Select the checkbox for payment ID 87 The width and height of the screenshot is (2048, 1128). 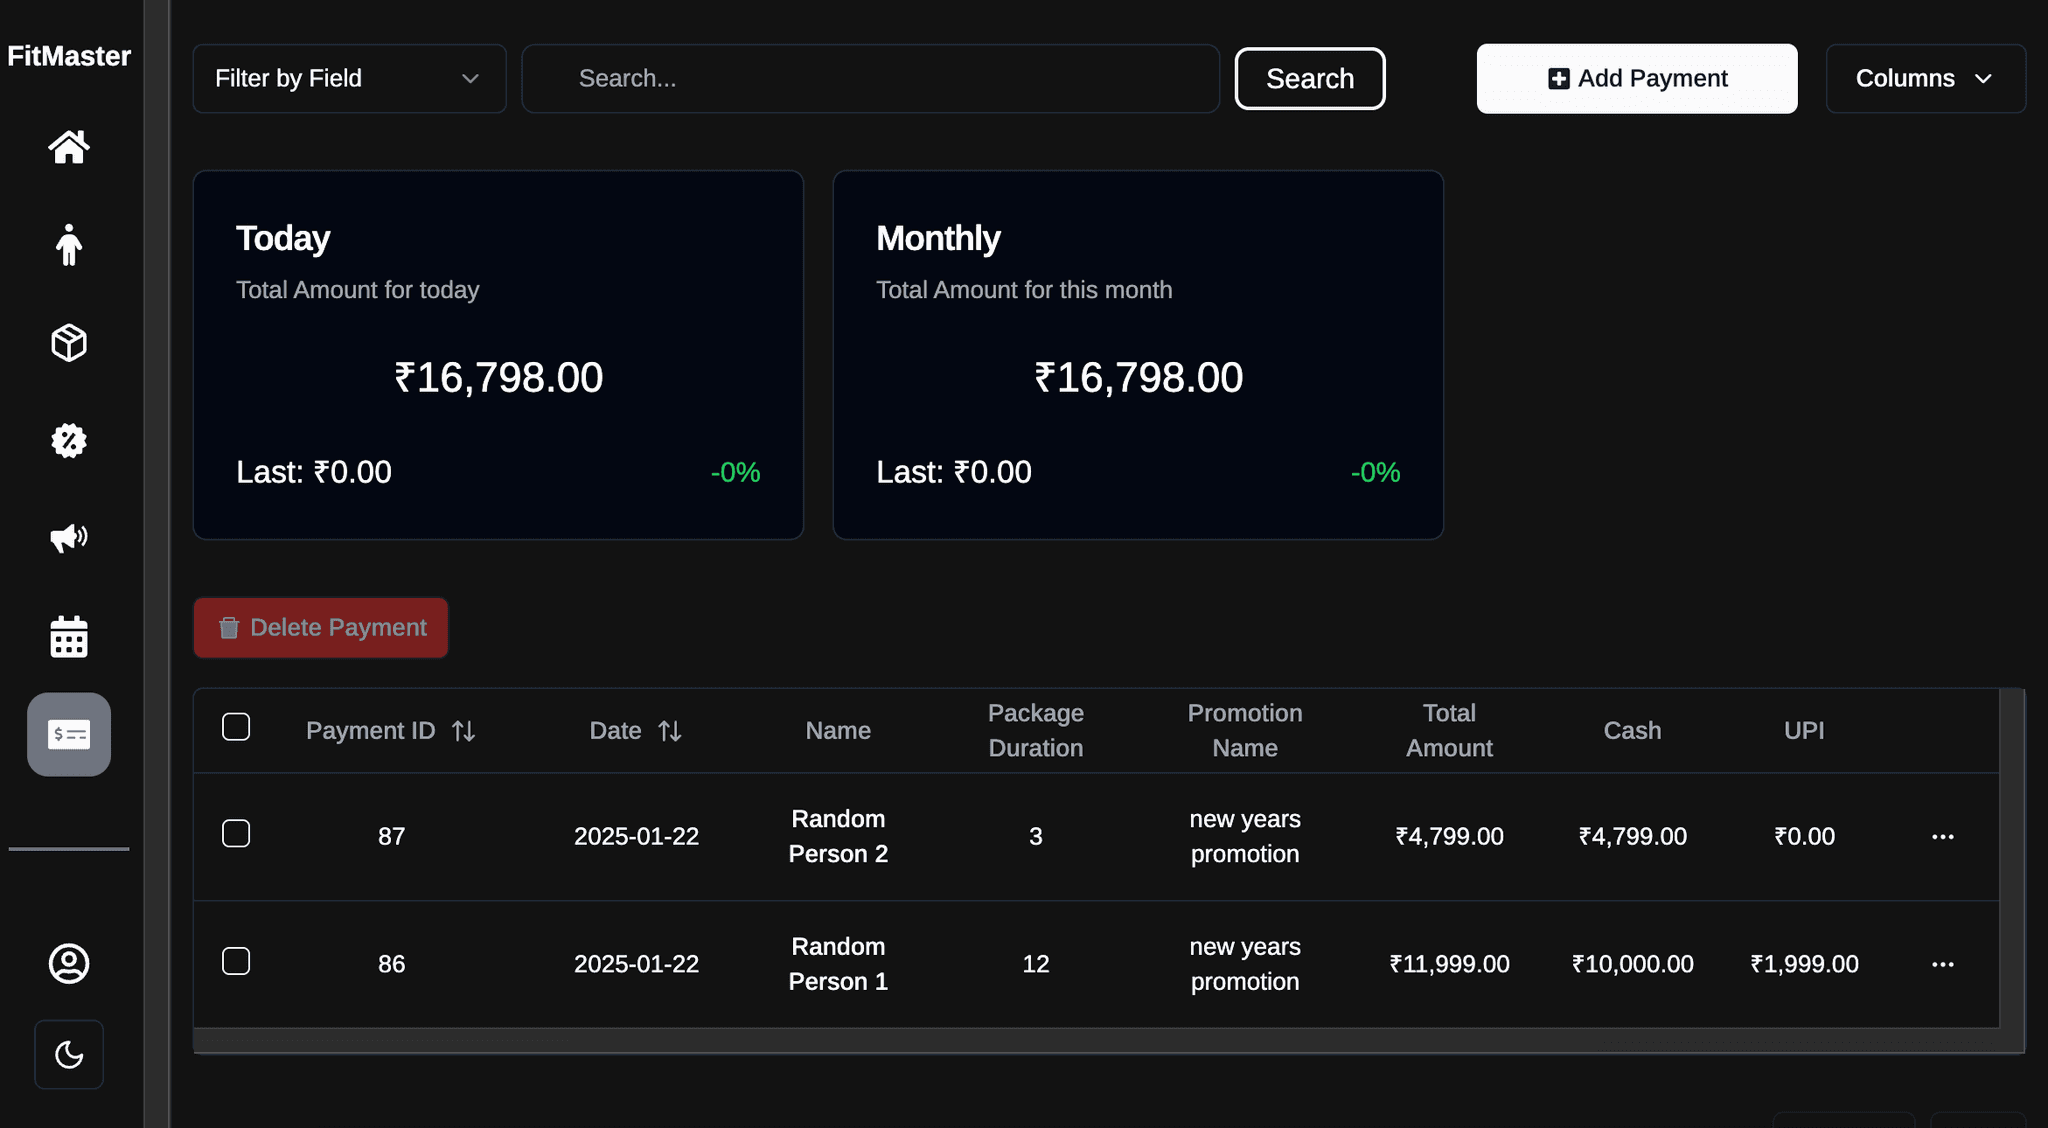pyautogui.click(x=236, y=834)
